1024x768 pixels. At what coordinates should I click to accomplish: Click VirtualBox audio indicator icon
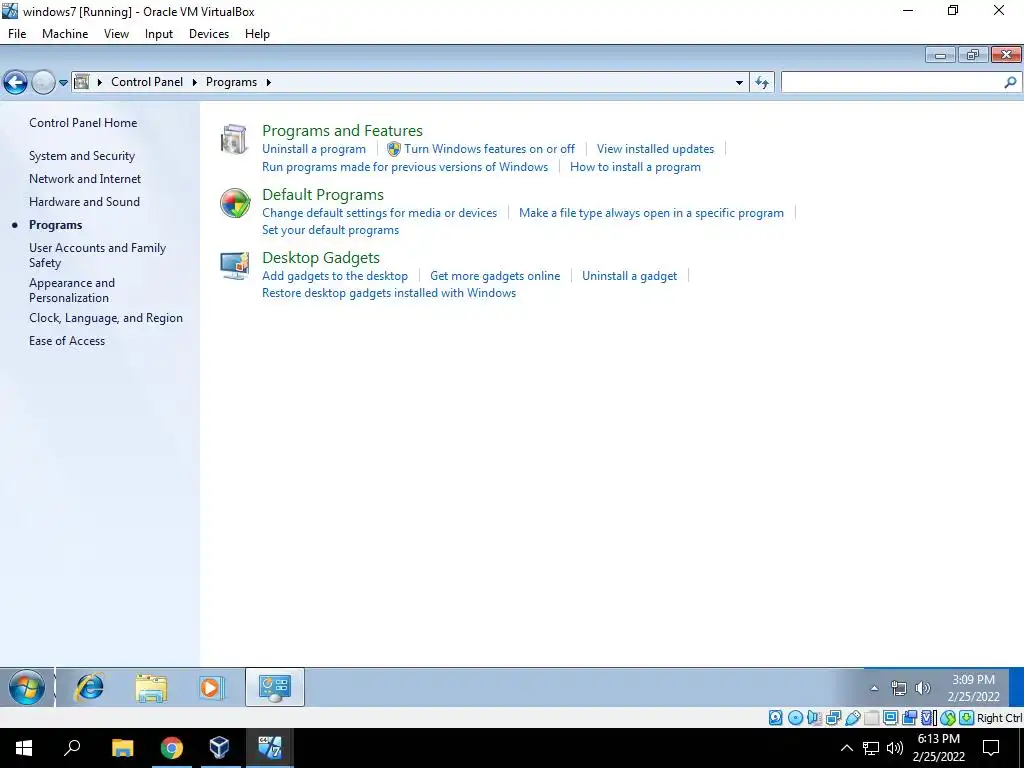click(814, 718)
